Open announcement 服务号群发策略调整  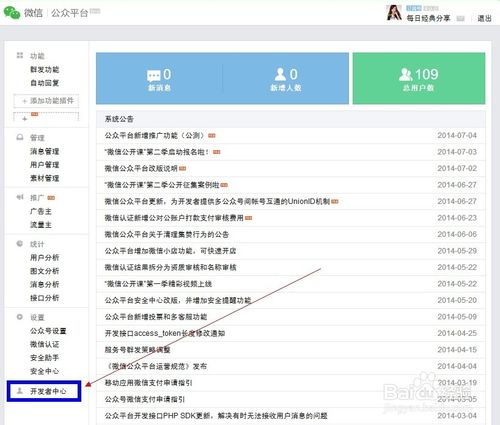[137, 350]
